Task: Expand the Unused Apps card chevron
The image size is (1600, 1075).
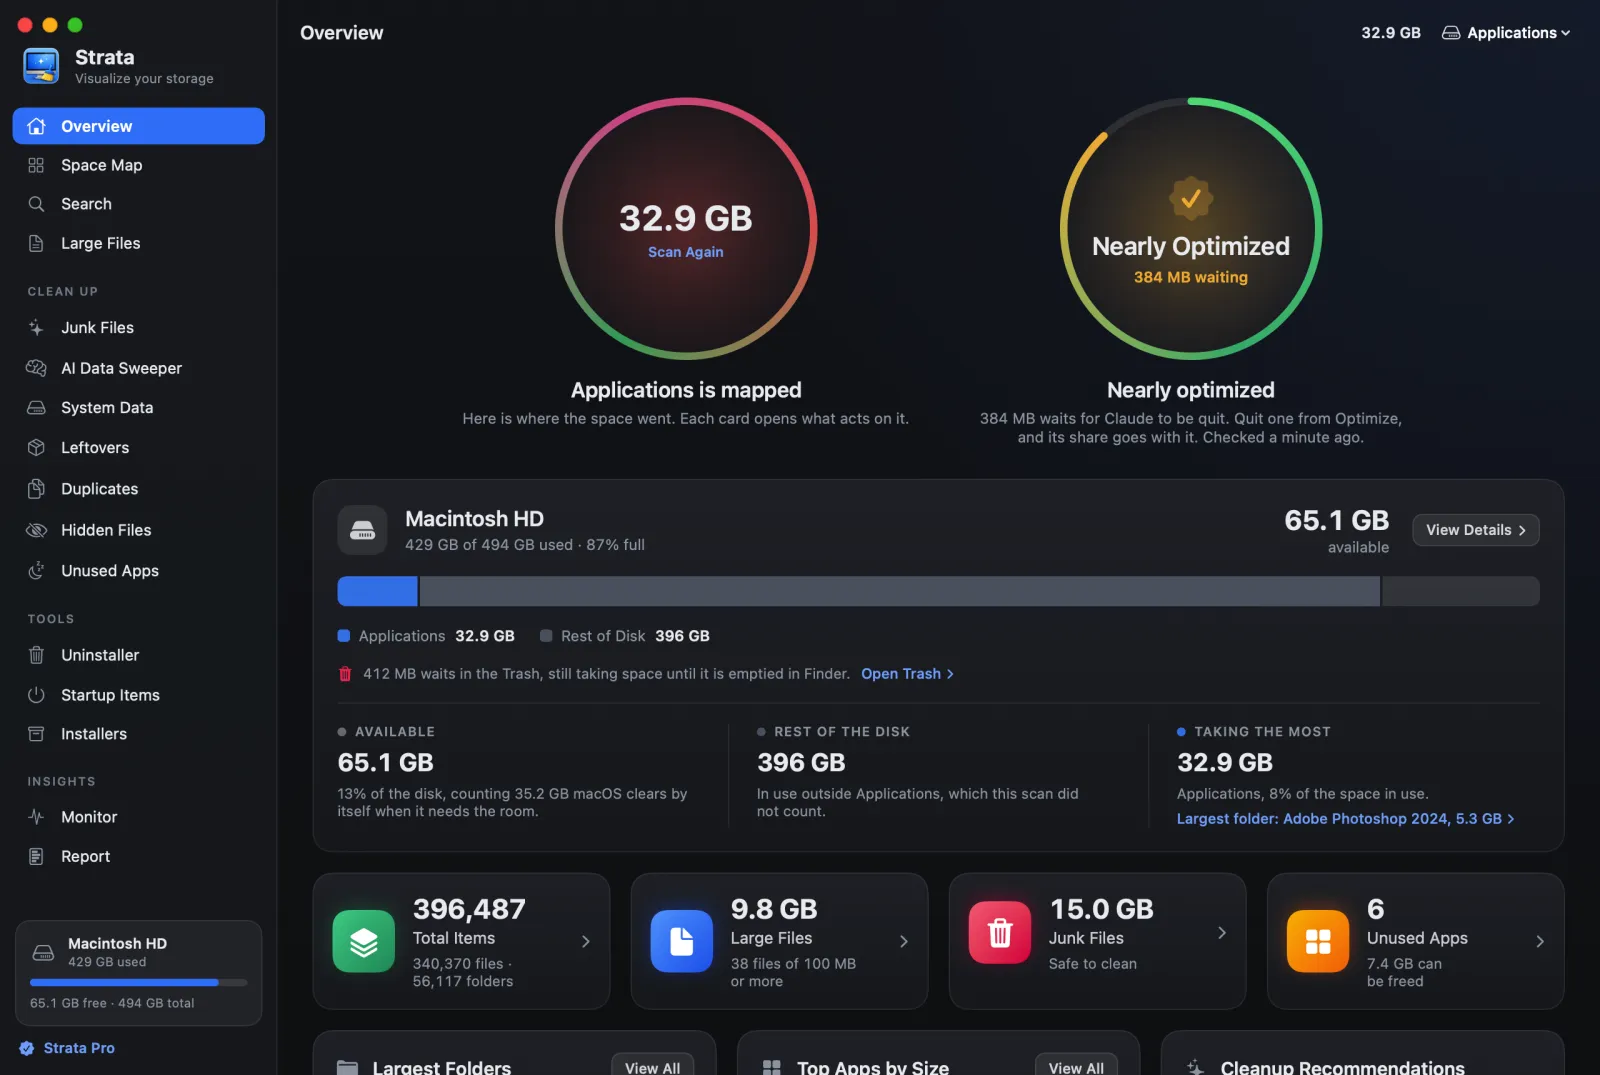Action: (1540, 941)
